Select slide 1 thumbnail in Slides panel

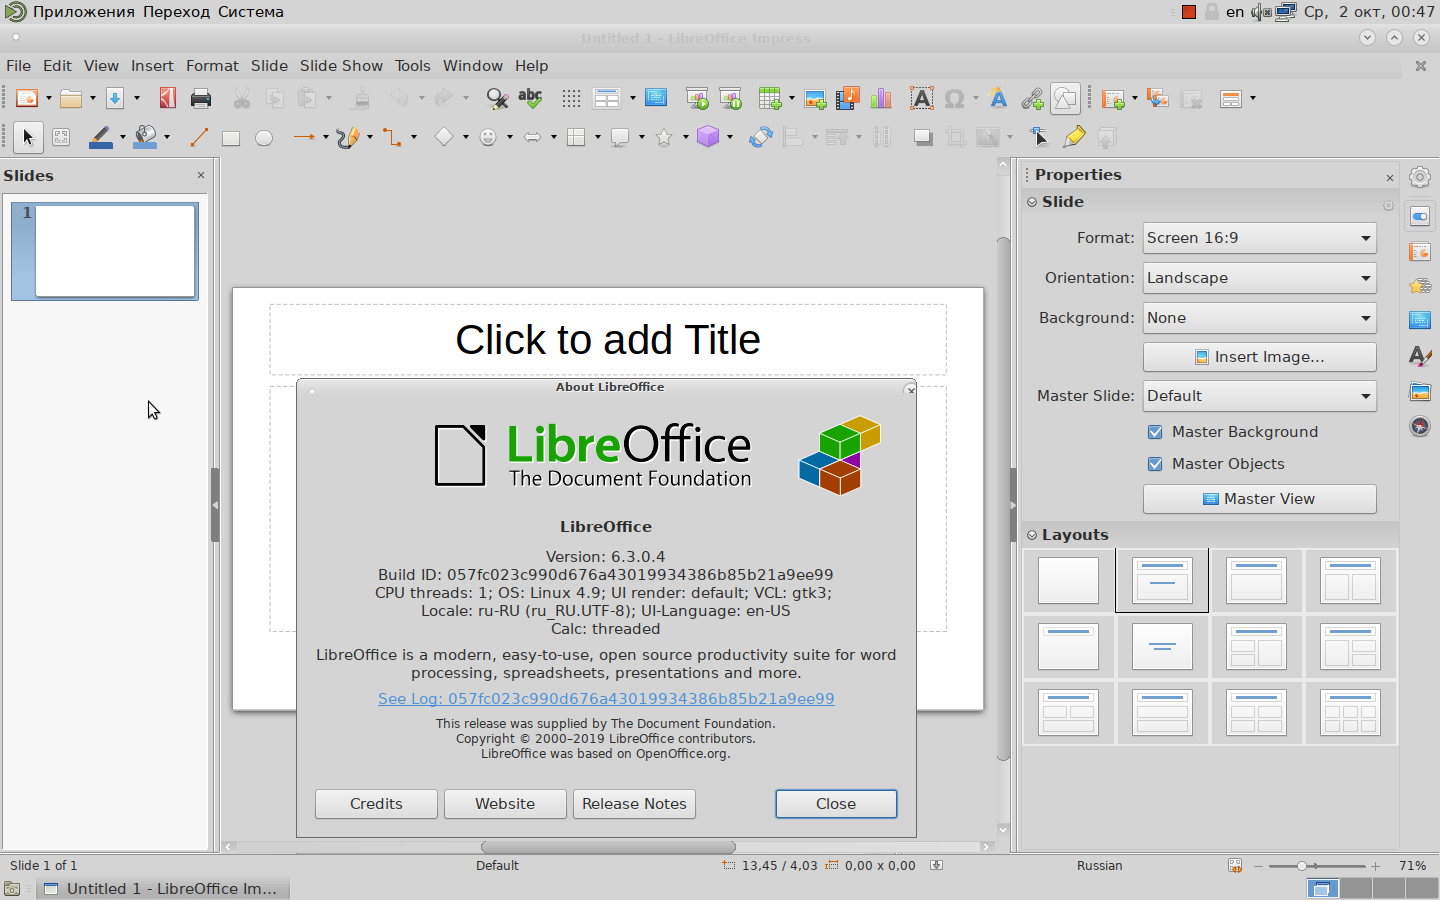[x=105, y=251]
